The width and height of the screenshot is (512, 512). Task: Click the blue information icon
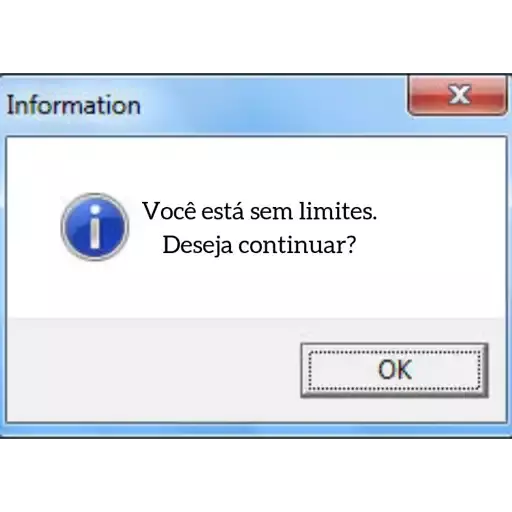(x=95, y=227)
